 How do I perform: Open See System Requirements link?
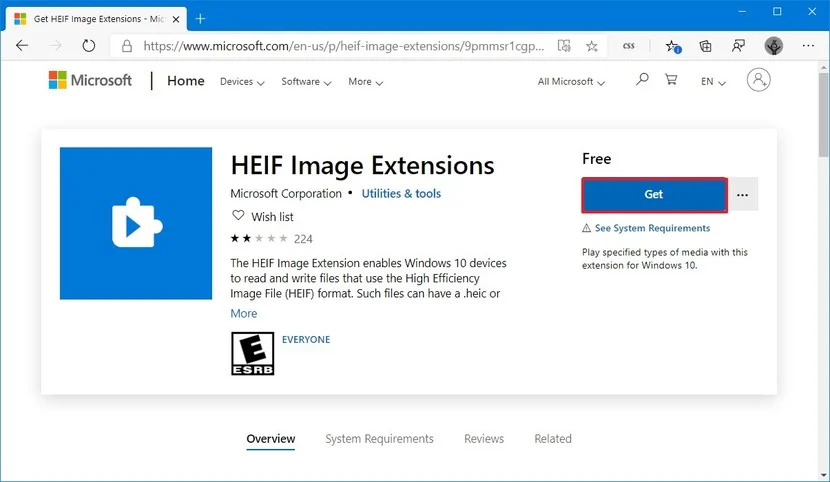point(652,228)
